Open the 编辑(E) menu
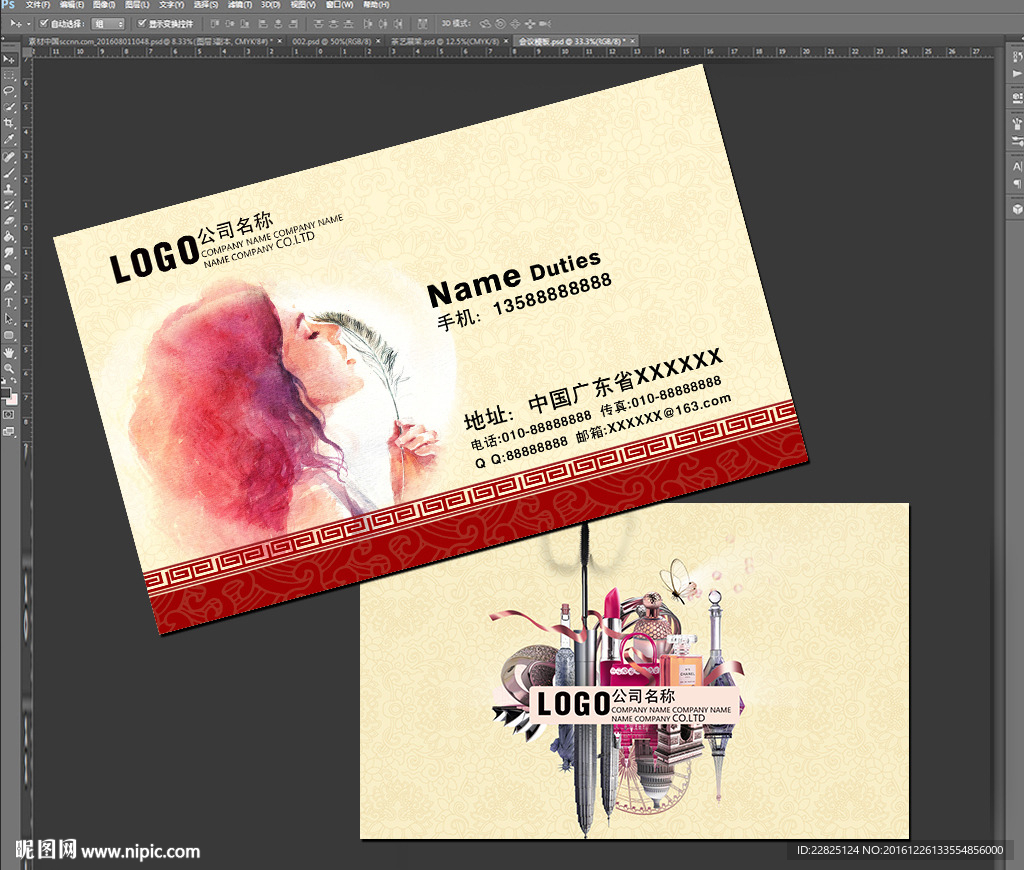The height and width of the screenshot is (870, 1024). pyautogui.click(x=71, y=5)
